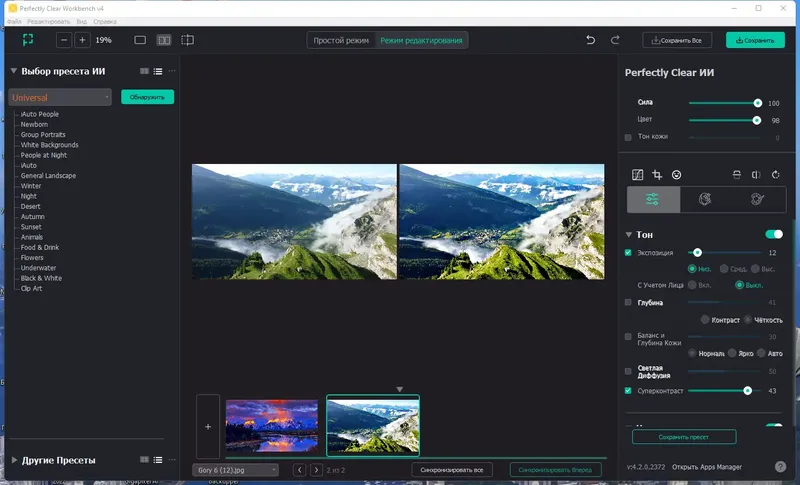
Task: Open the help question mark icon
Action: pyautogui.click(x=780, y=466)
